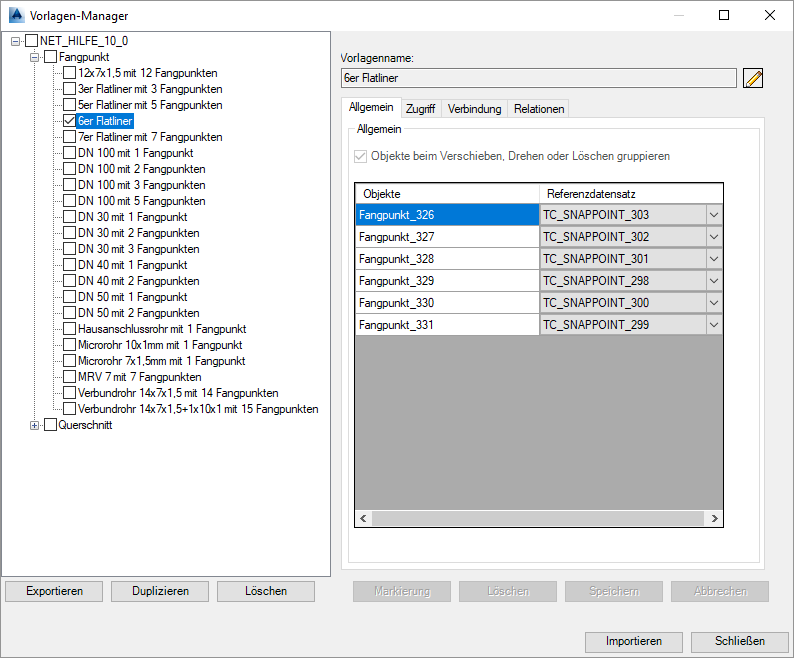Uncheck the 6er Flatliner checkbox
794x658 pixels.
[x=69, y=121]
